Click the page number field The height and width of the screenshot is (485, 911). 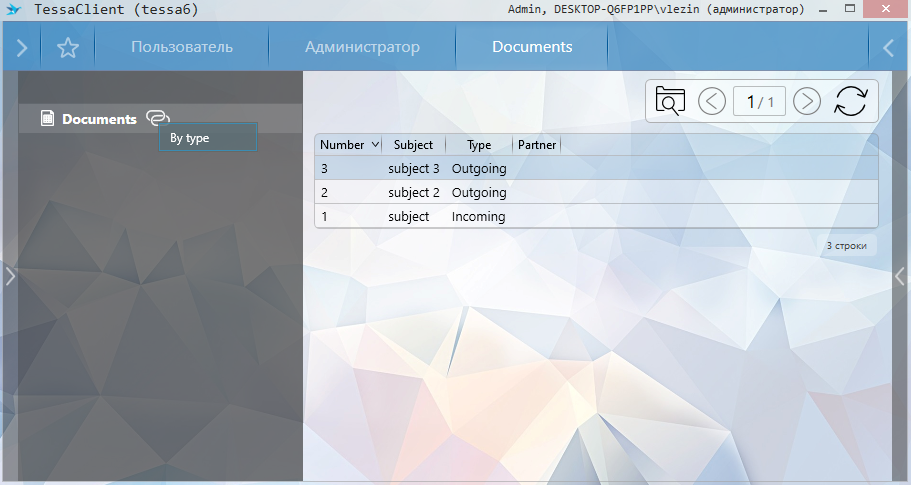[x=758, y=101]
